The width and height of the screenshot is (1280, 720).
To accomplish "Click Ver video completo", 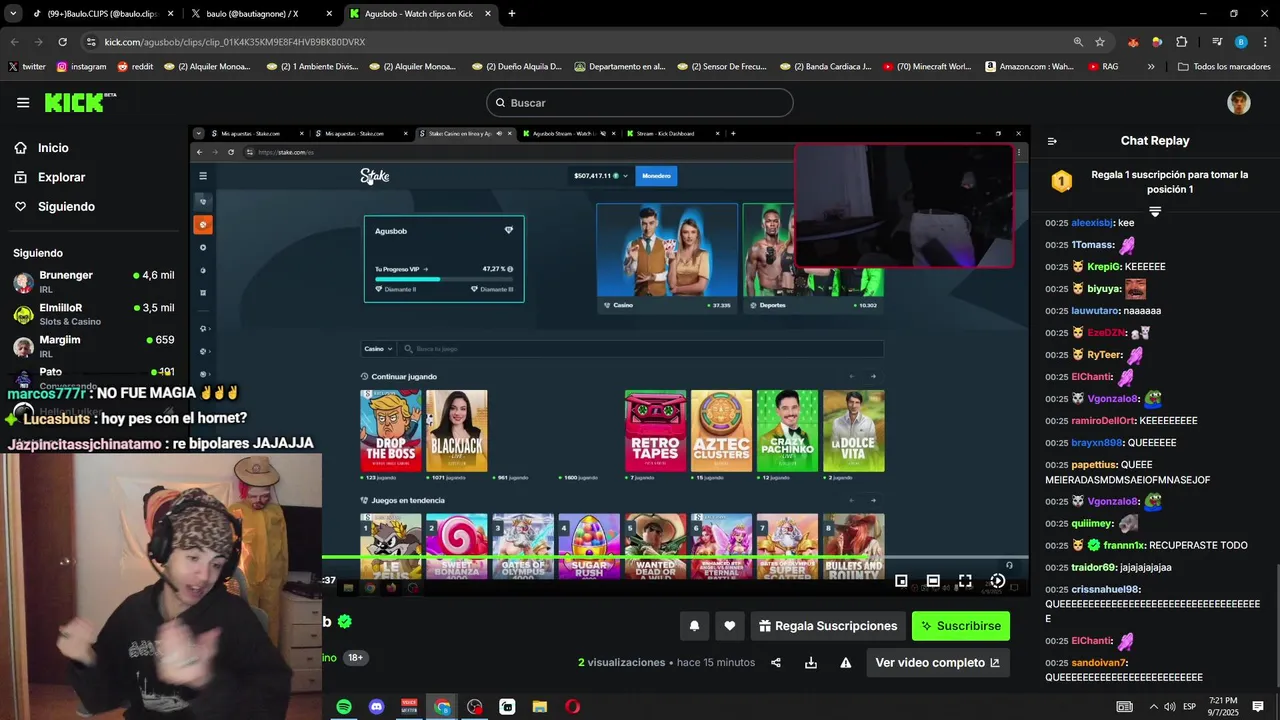I will point(937,663).
